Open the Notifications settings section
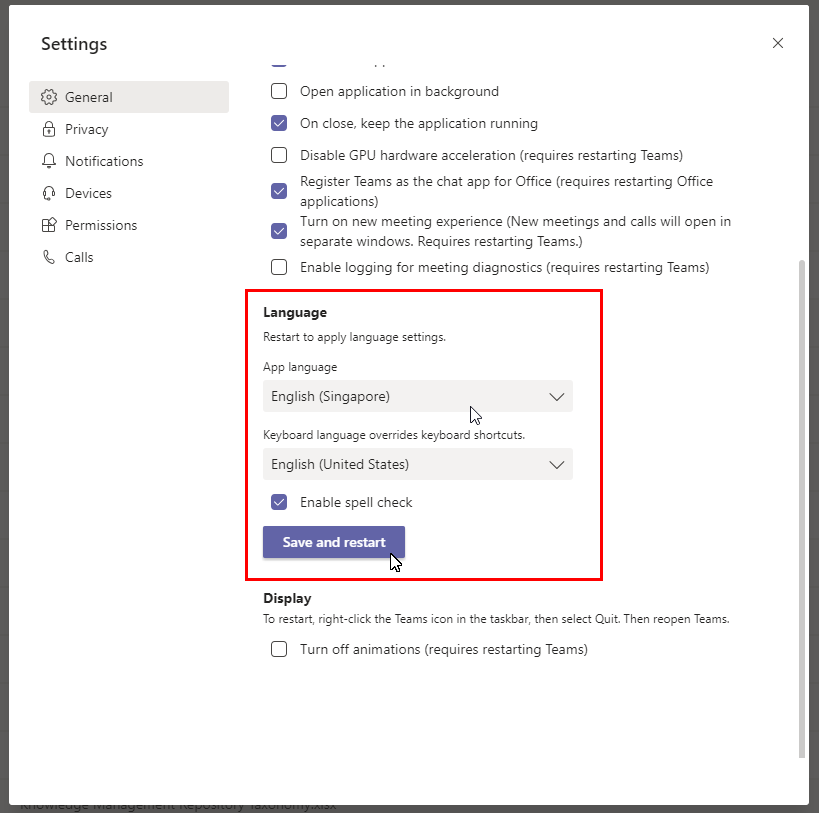 [128, 161]
